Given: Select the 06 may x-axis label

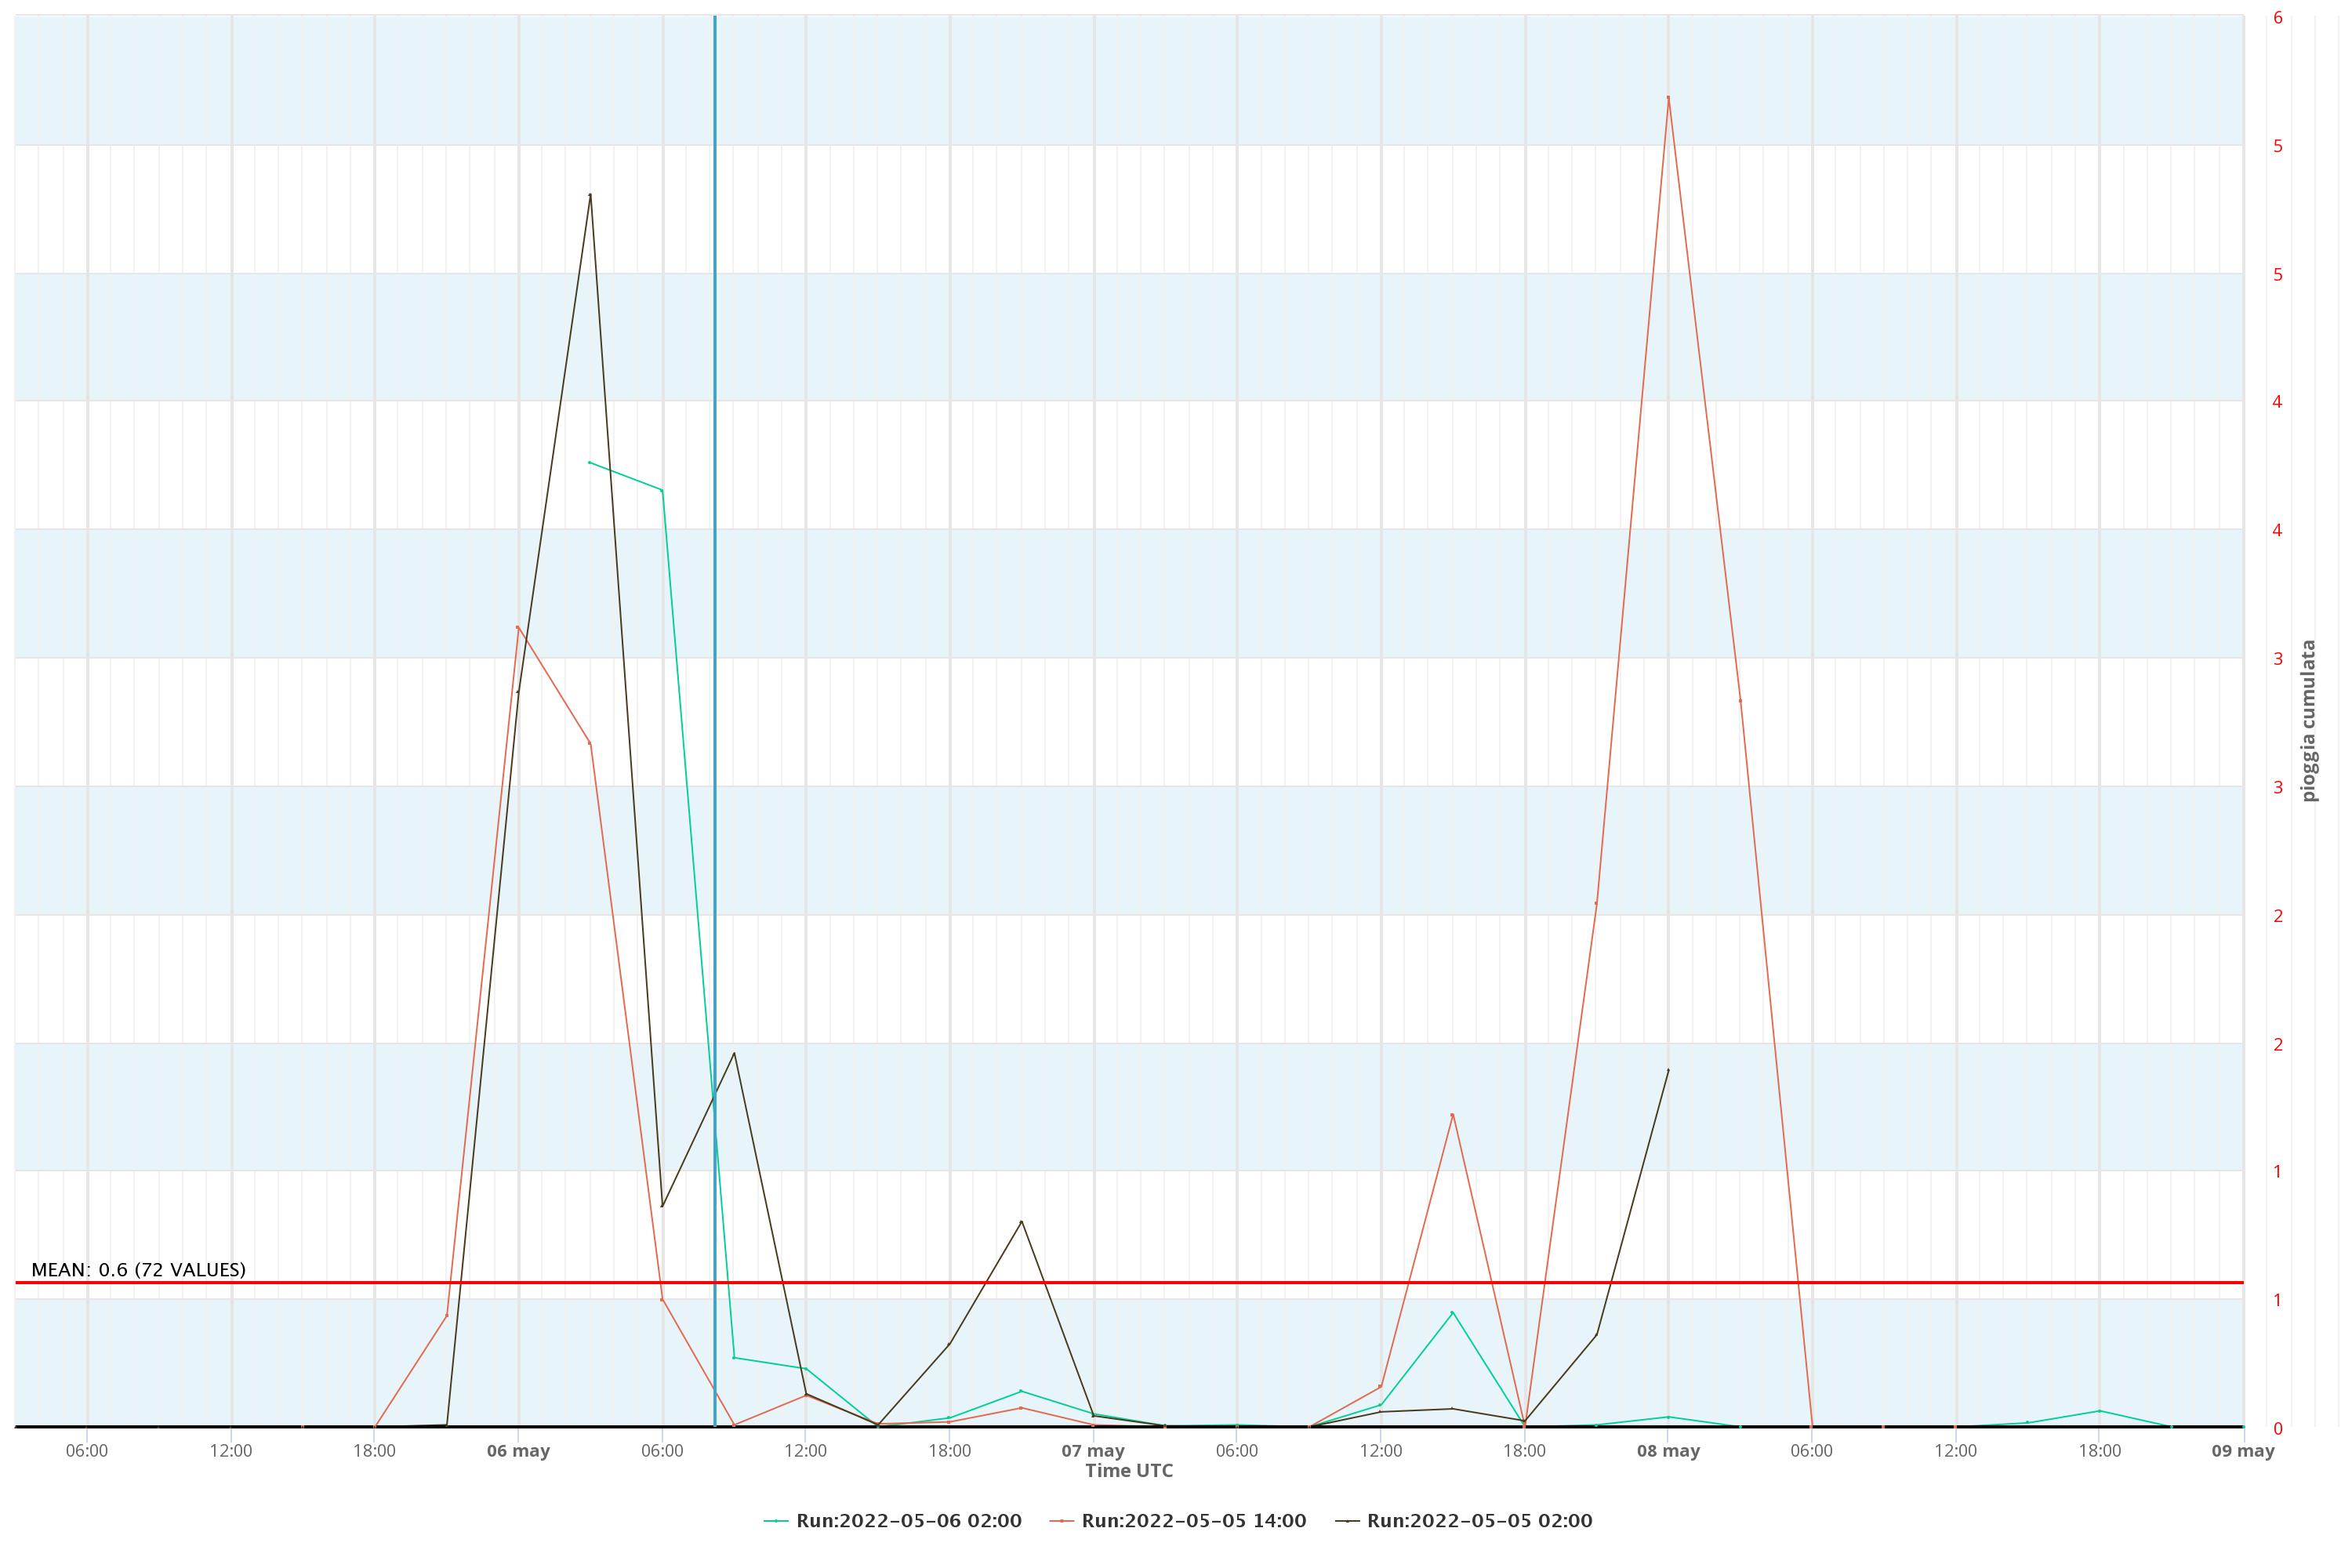Looking at the screenshot, I should (x=518, y=1451).
